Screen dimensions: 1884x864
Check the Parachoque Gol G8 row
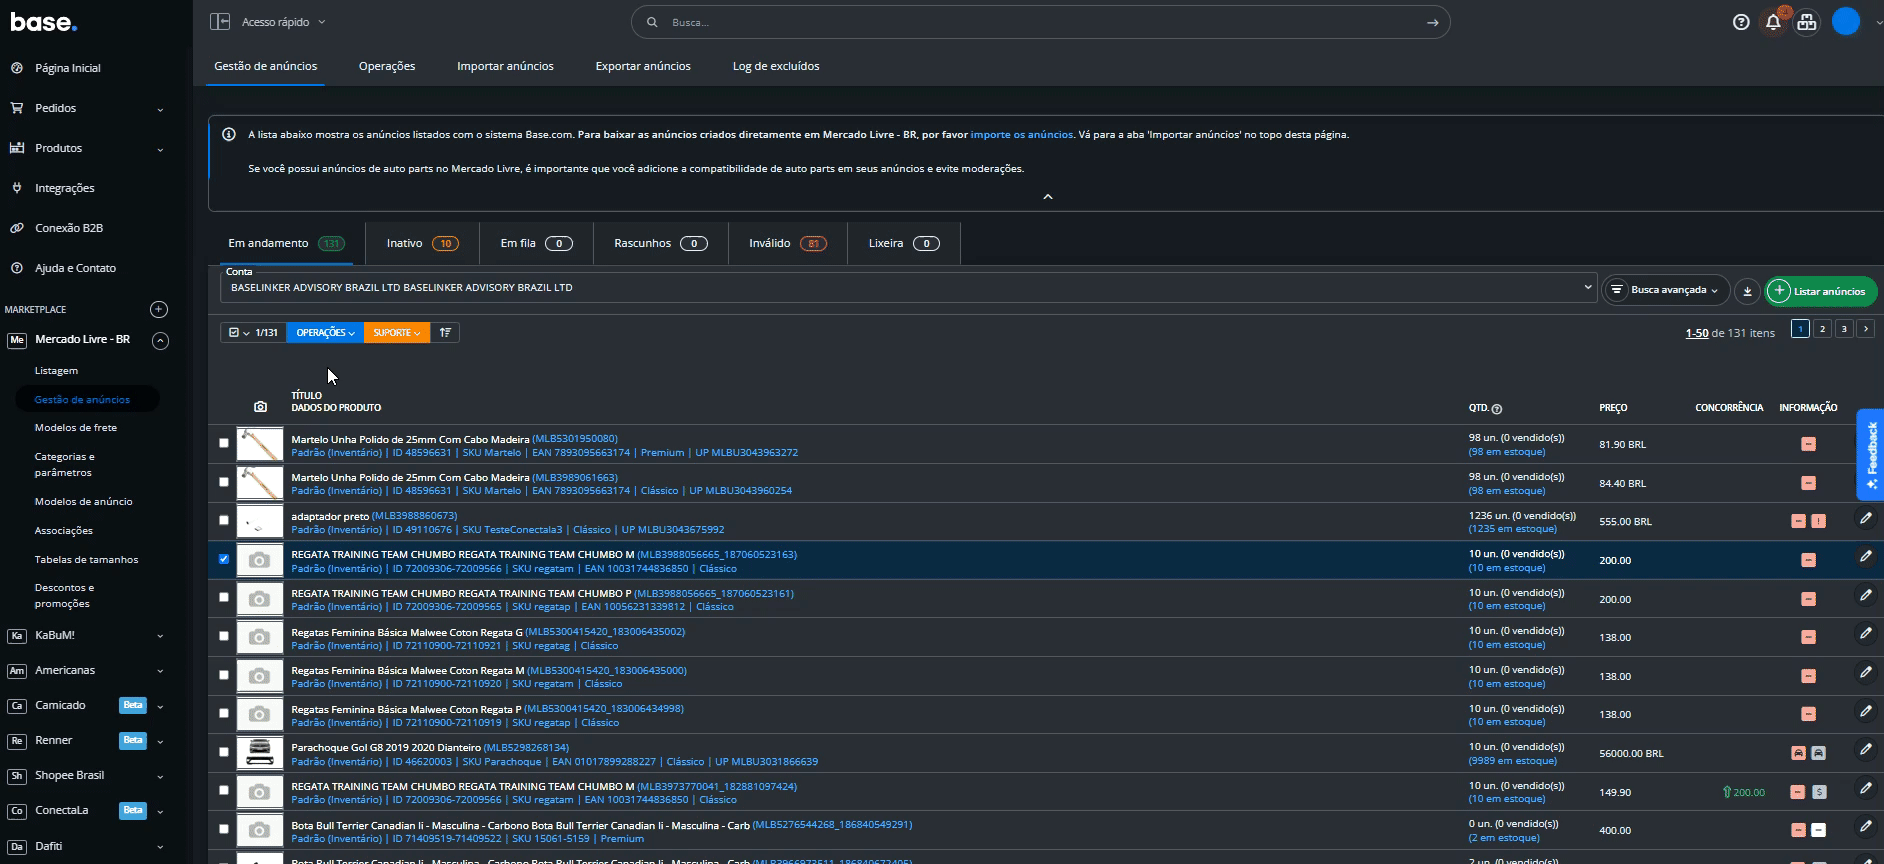[224, 752]
